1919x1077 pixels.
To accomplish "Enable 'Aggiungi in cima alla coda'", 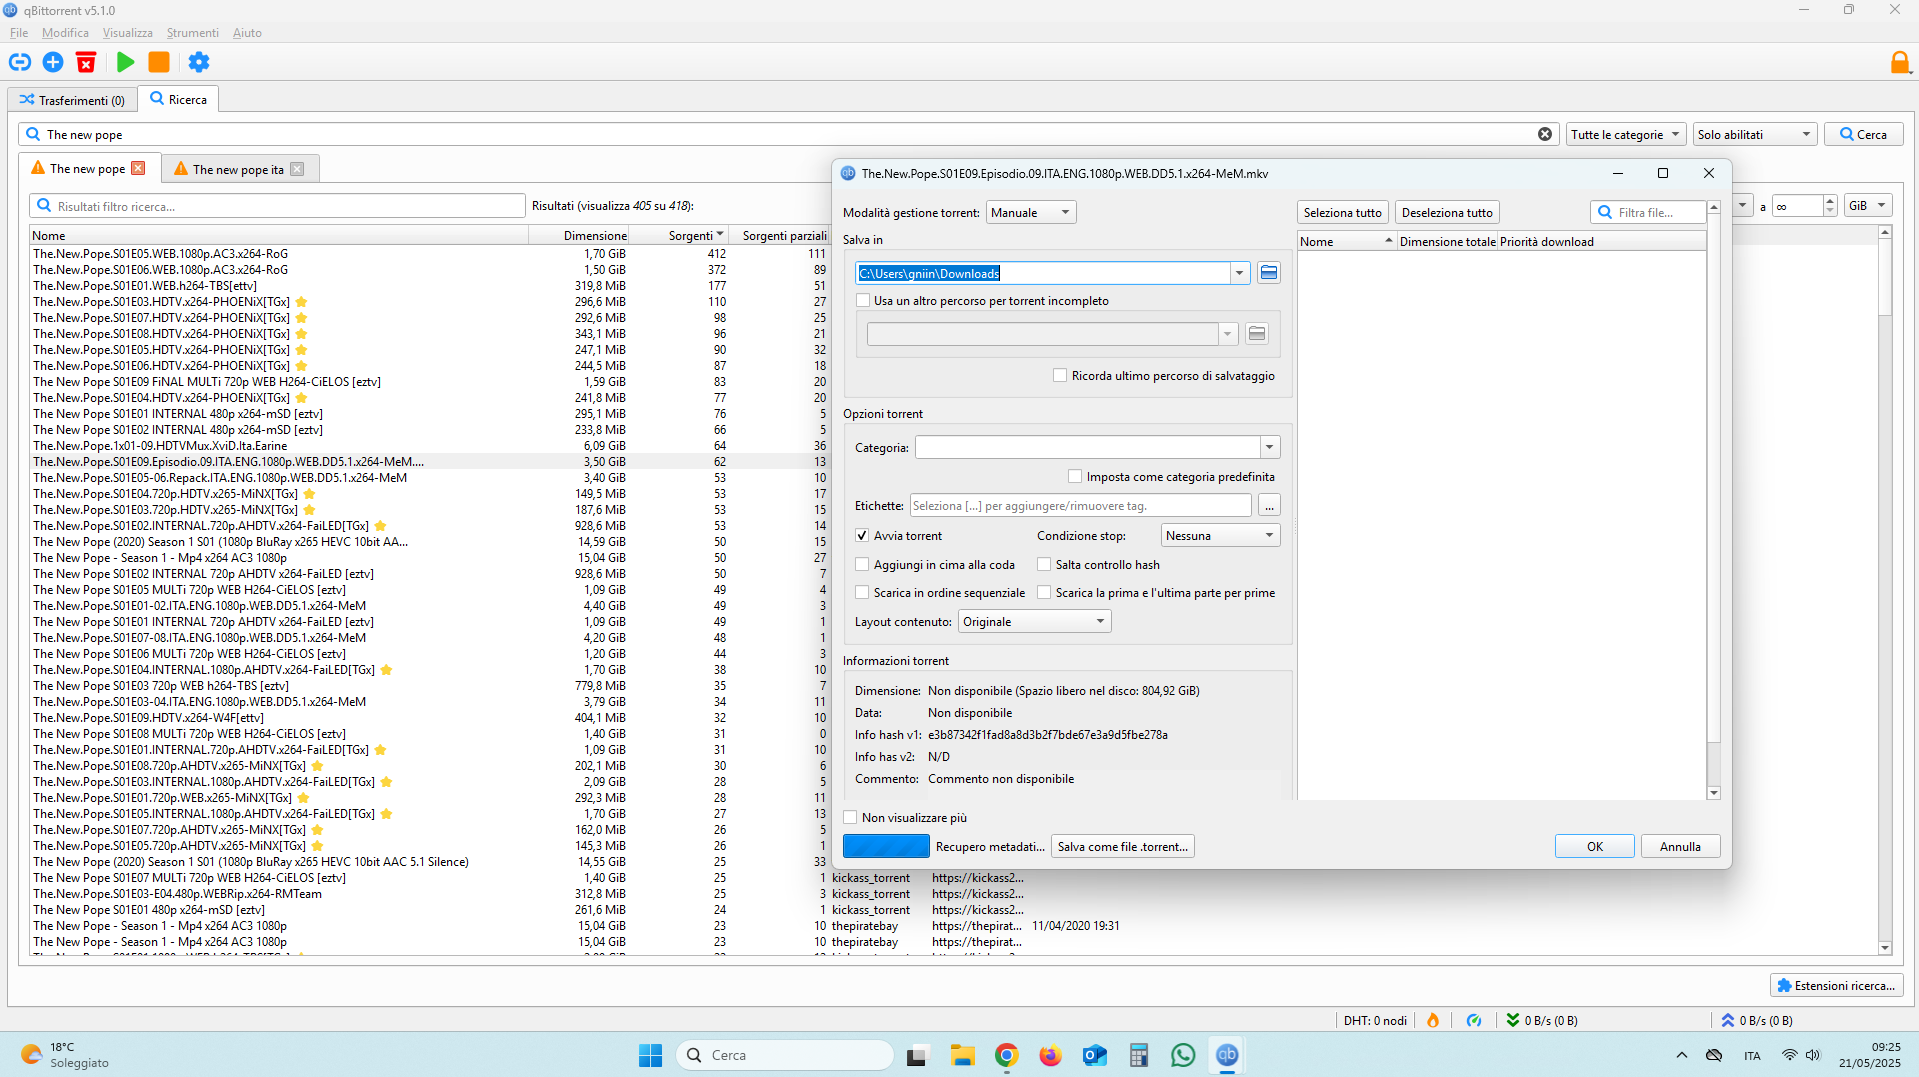I will [x=862, y=565].
